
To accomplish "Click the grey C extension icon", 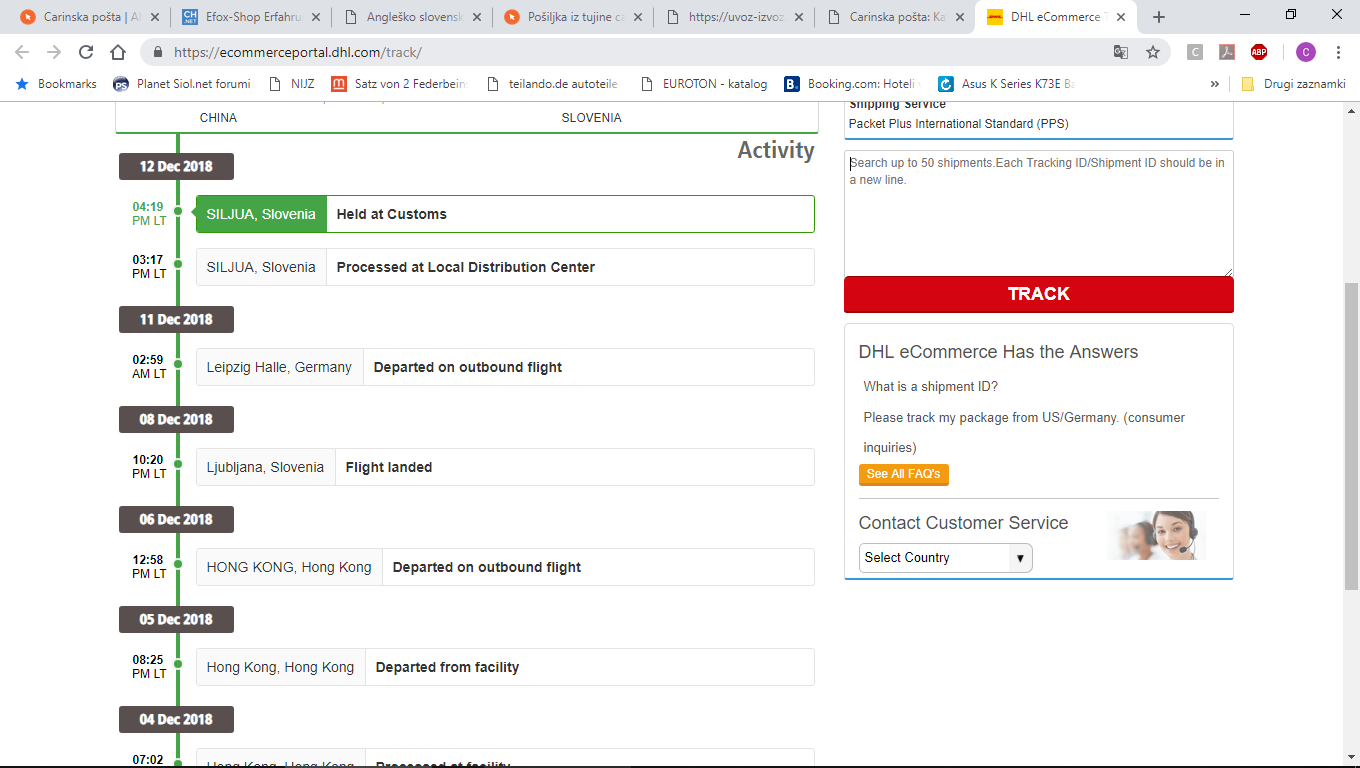I will coord(1195,52).
